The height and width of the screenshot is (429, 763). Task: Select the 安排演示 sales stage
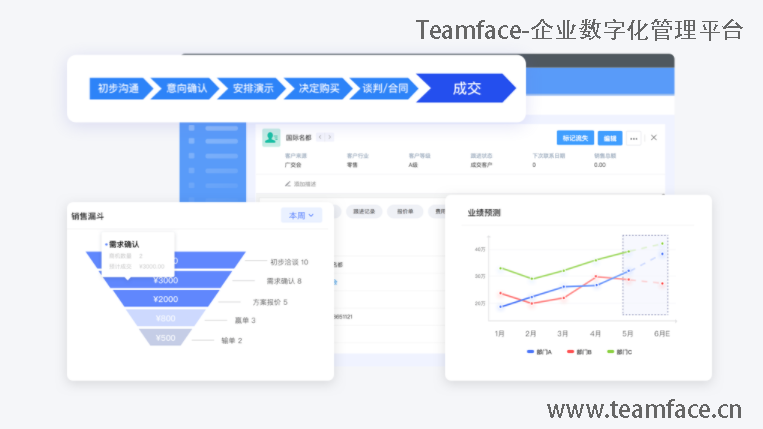pos(253,89)
